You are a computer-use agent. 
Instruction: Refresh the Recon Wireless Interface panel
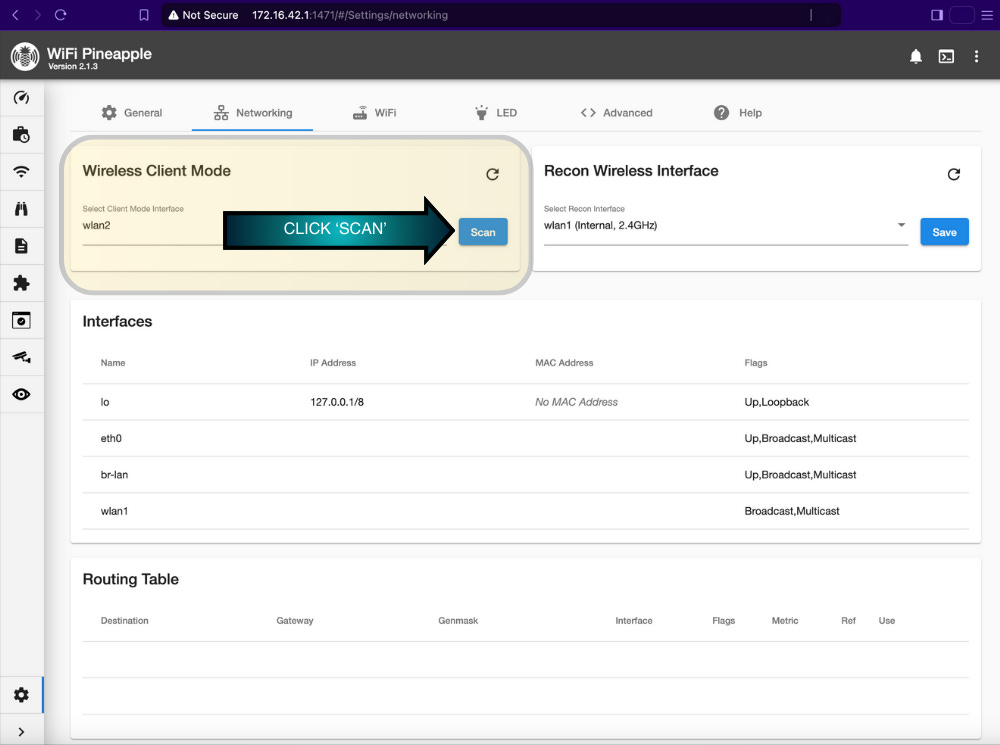pyautogui.click(x=953, y=173)
